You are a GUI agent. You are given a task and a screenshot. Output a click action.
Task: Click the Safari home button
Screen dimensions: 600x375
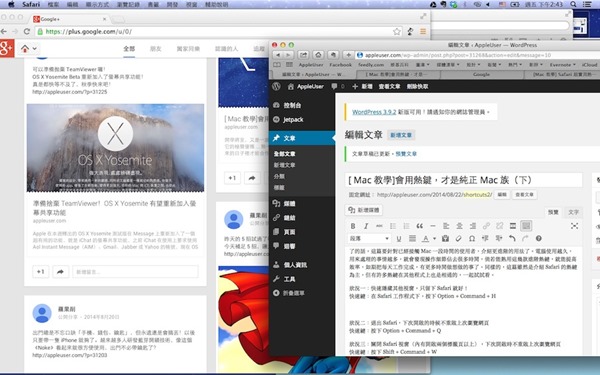point(318,55)
